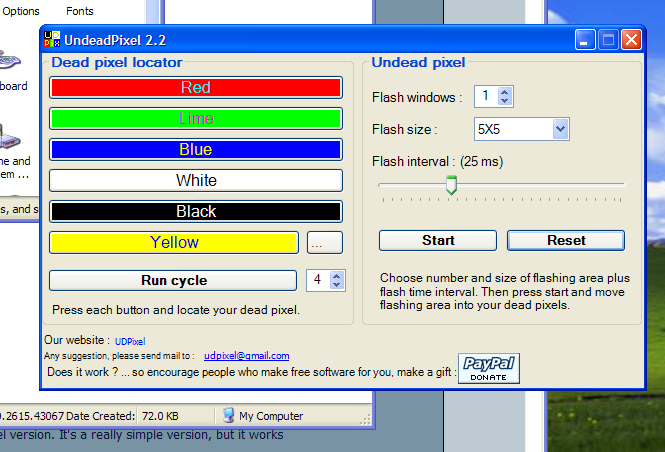Click the My Computer status bar icon
This screenshot has width=665, height=452.
coord(229,416)
